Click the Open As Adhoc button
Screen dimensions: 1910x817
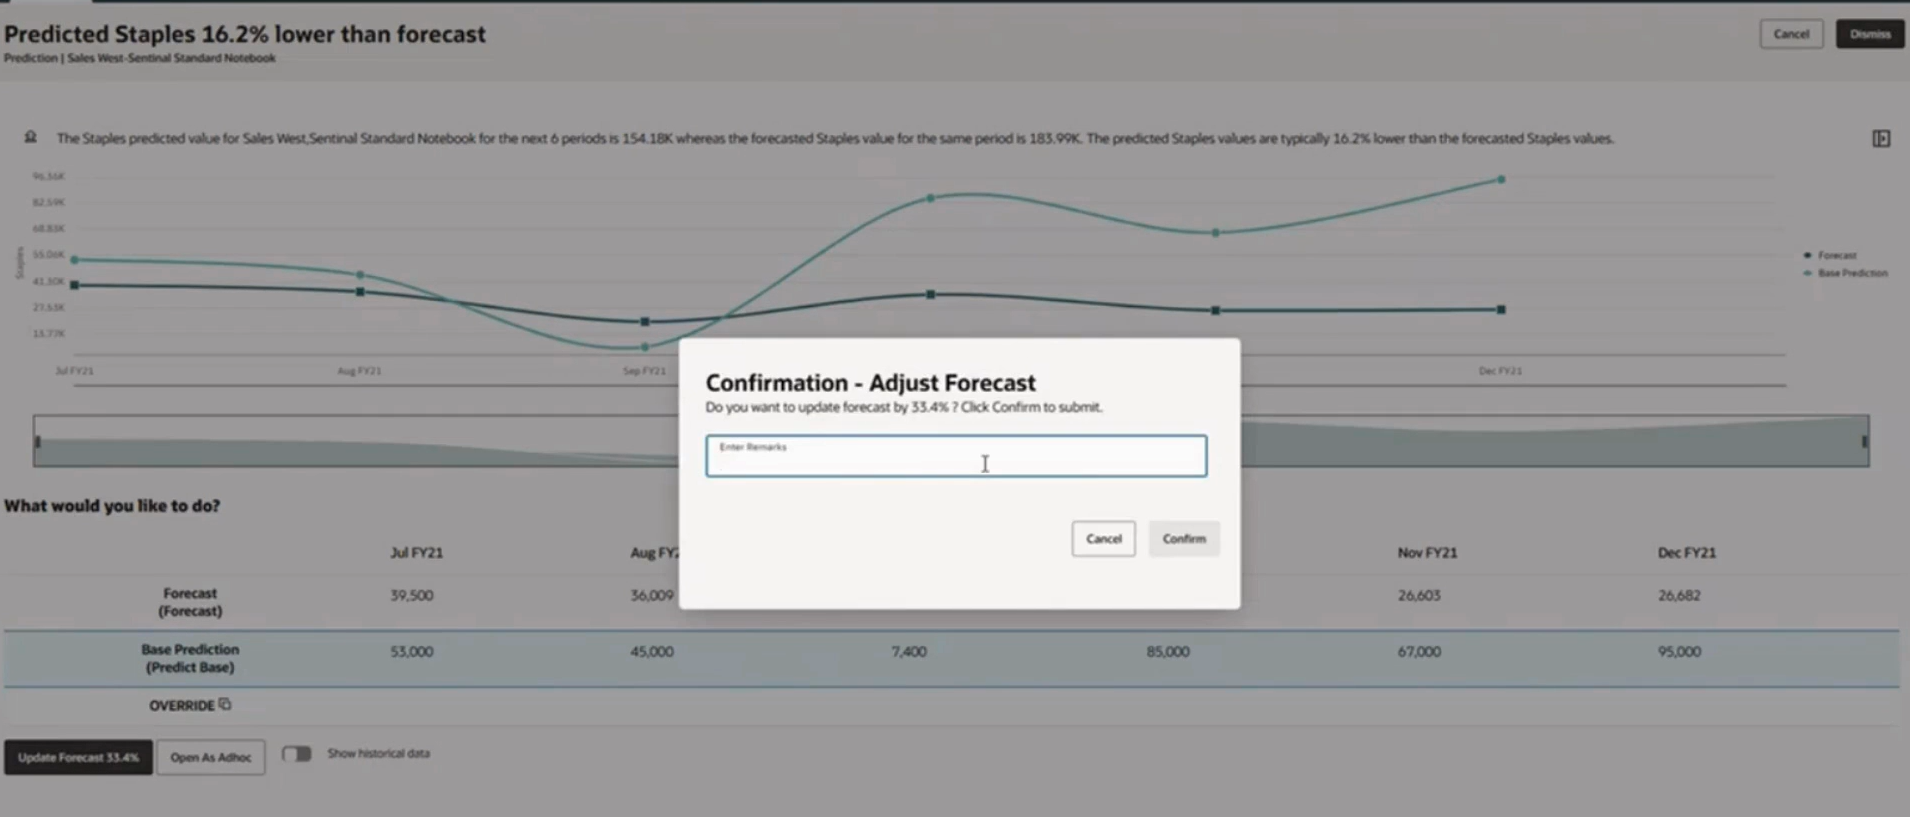(x=211, y=757)
